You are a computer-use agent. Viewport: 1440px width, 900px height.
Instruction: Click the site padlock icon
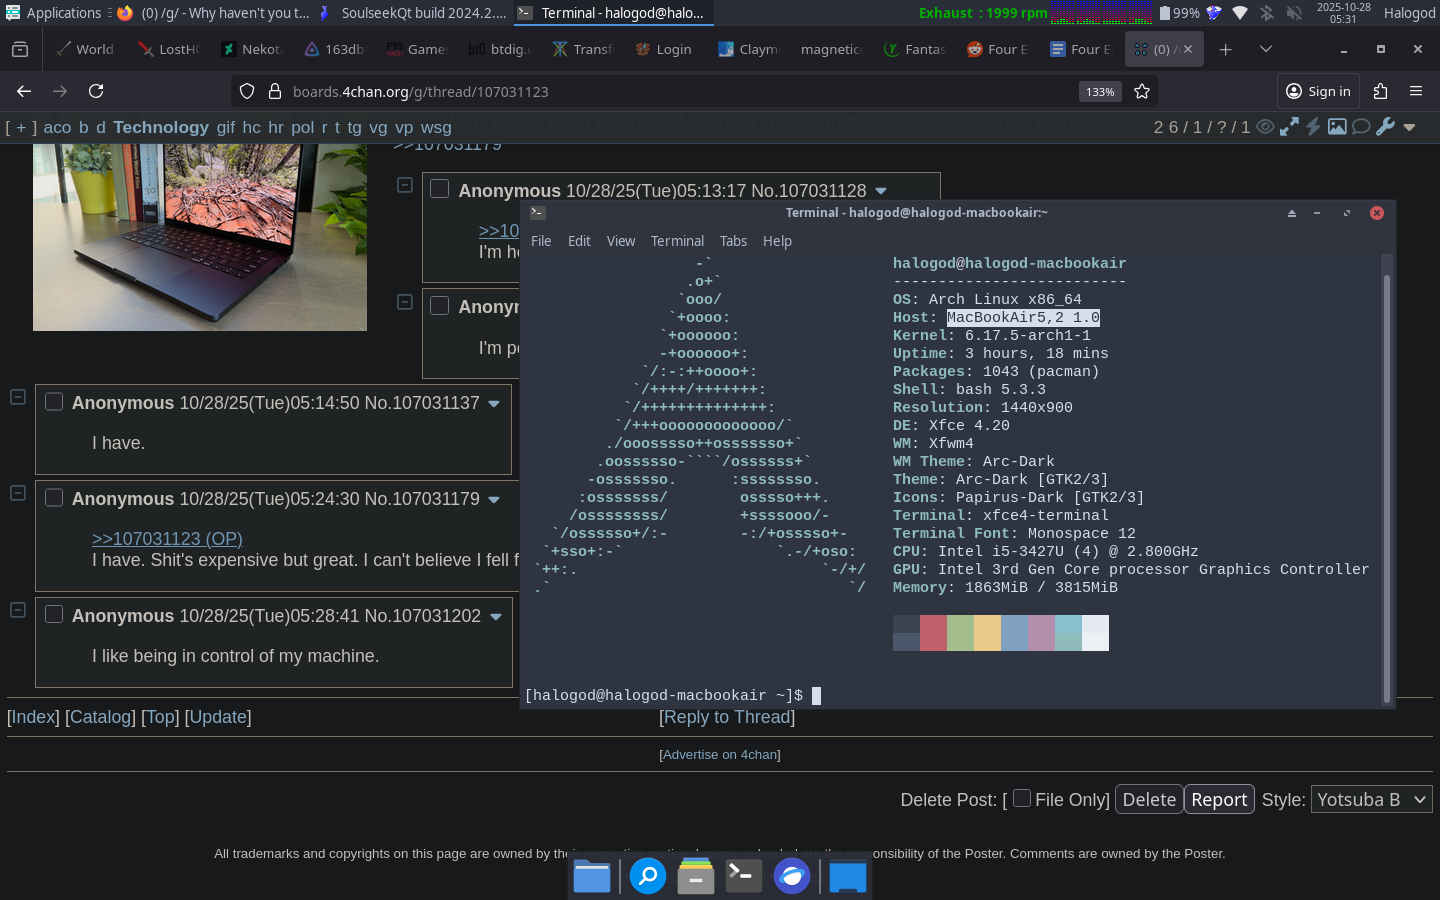(x=275, y=91)
